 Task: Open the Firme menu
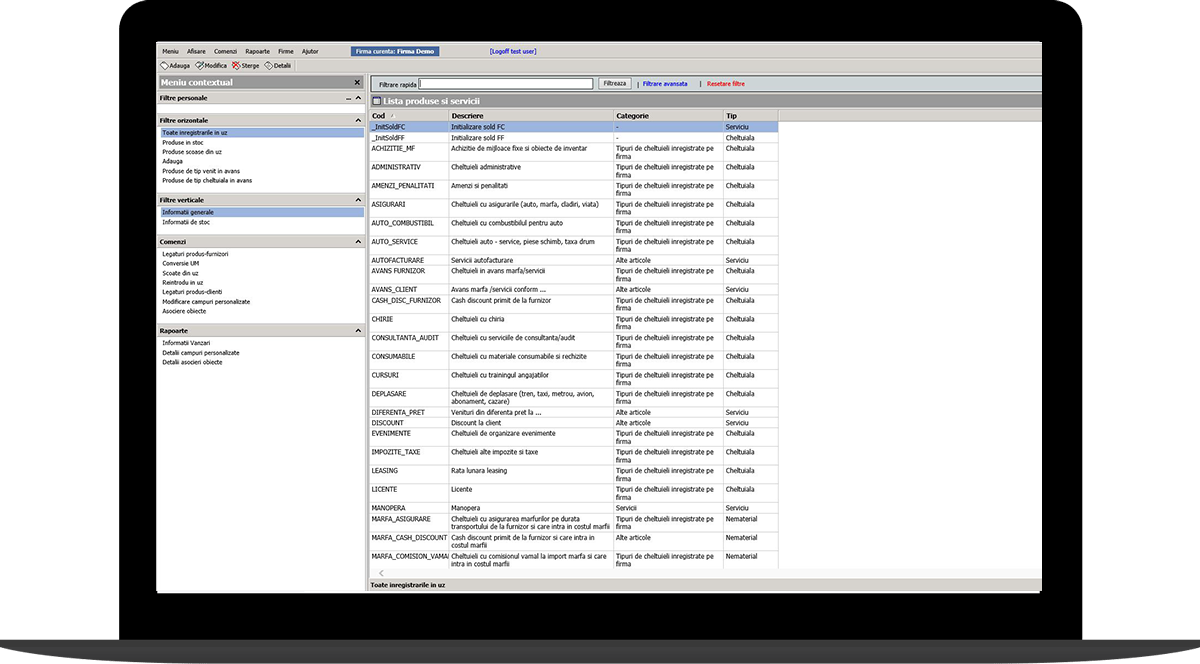pyautogui.click(x=286, y=51)
